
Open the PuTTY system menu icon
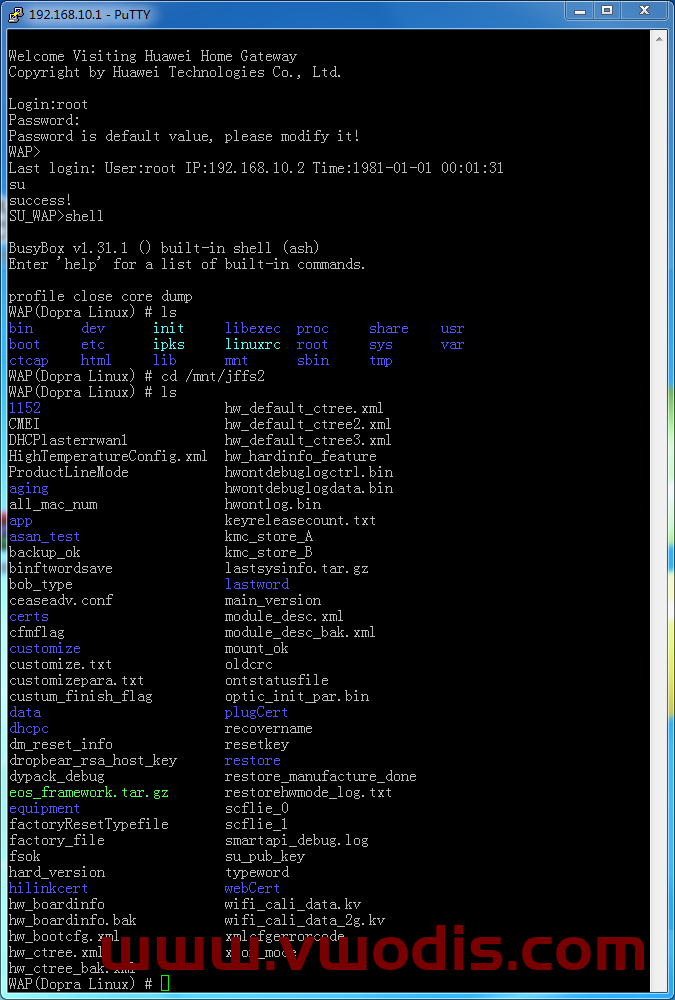[17, 13]
